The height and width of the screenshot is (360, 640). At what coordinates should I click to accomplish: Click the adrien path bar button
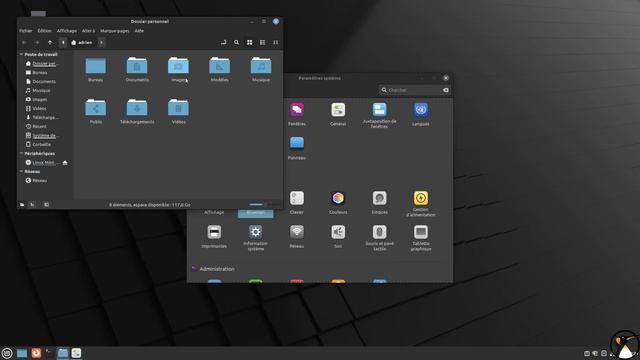pyautogui.click(x=82, y=42)
